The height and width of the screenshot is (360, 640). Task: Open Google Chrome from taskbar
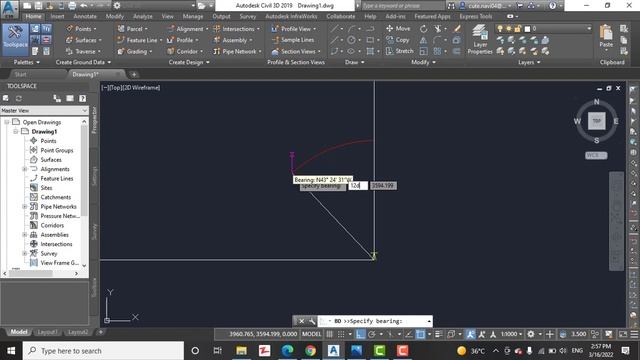(x=311, y=351)
